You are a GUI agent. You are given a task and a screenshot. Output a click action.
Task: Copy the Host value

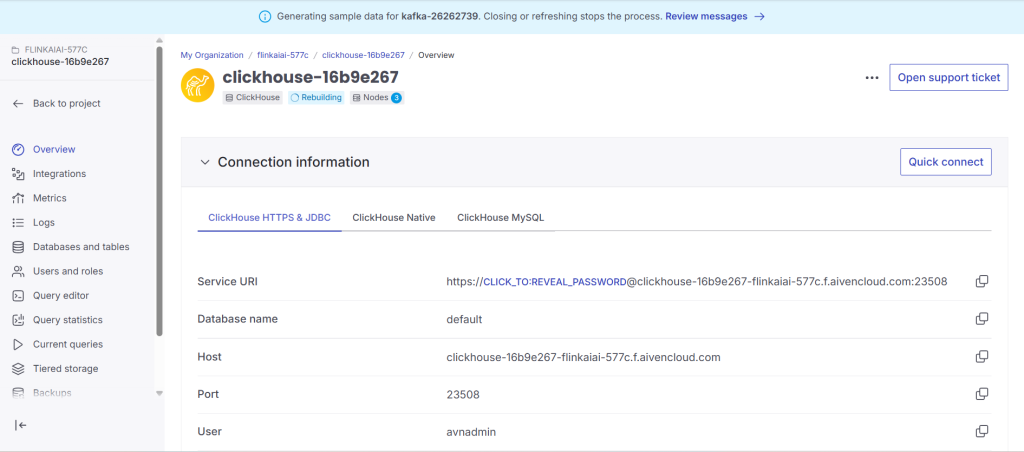click(981, 357)
